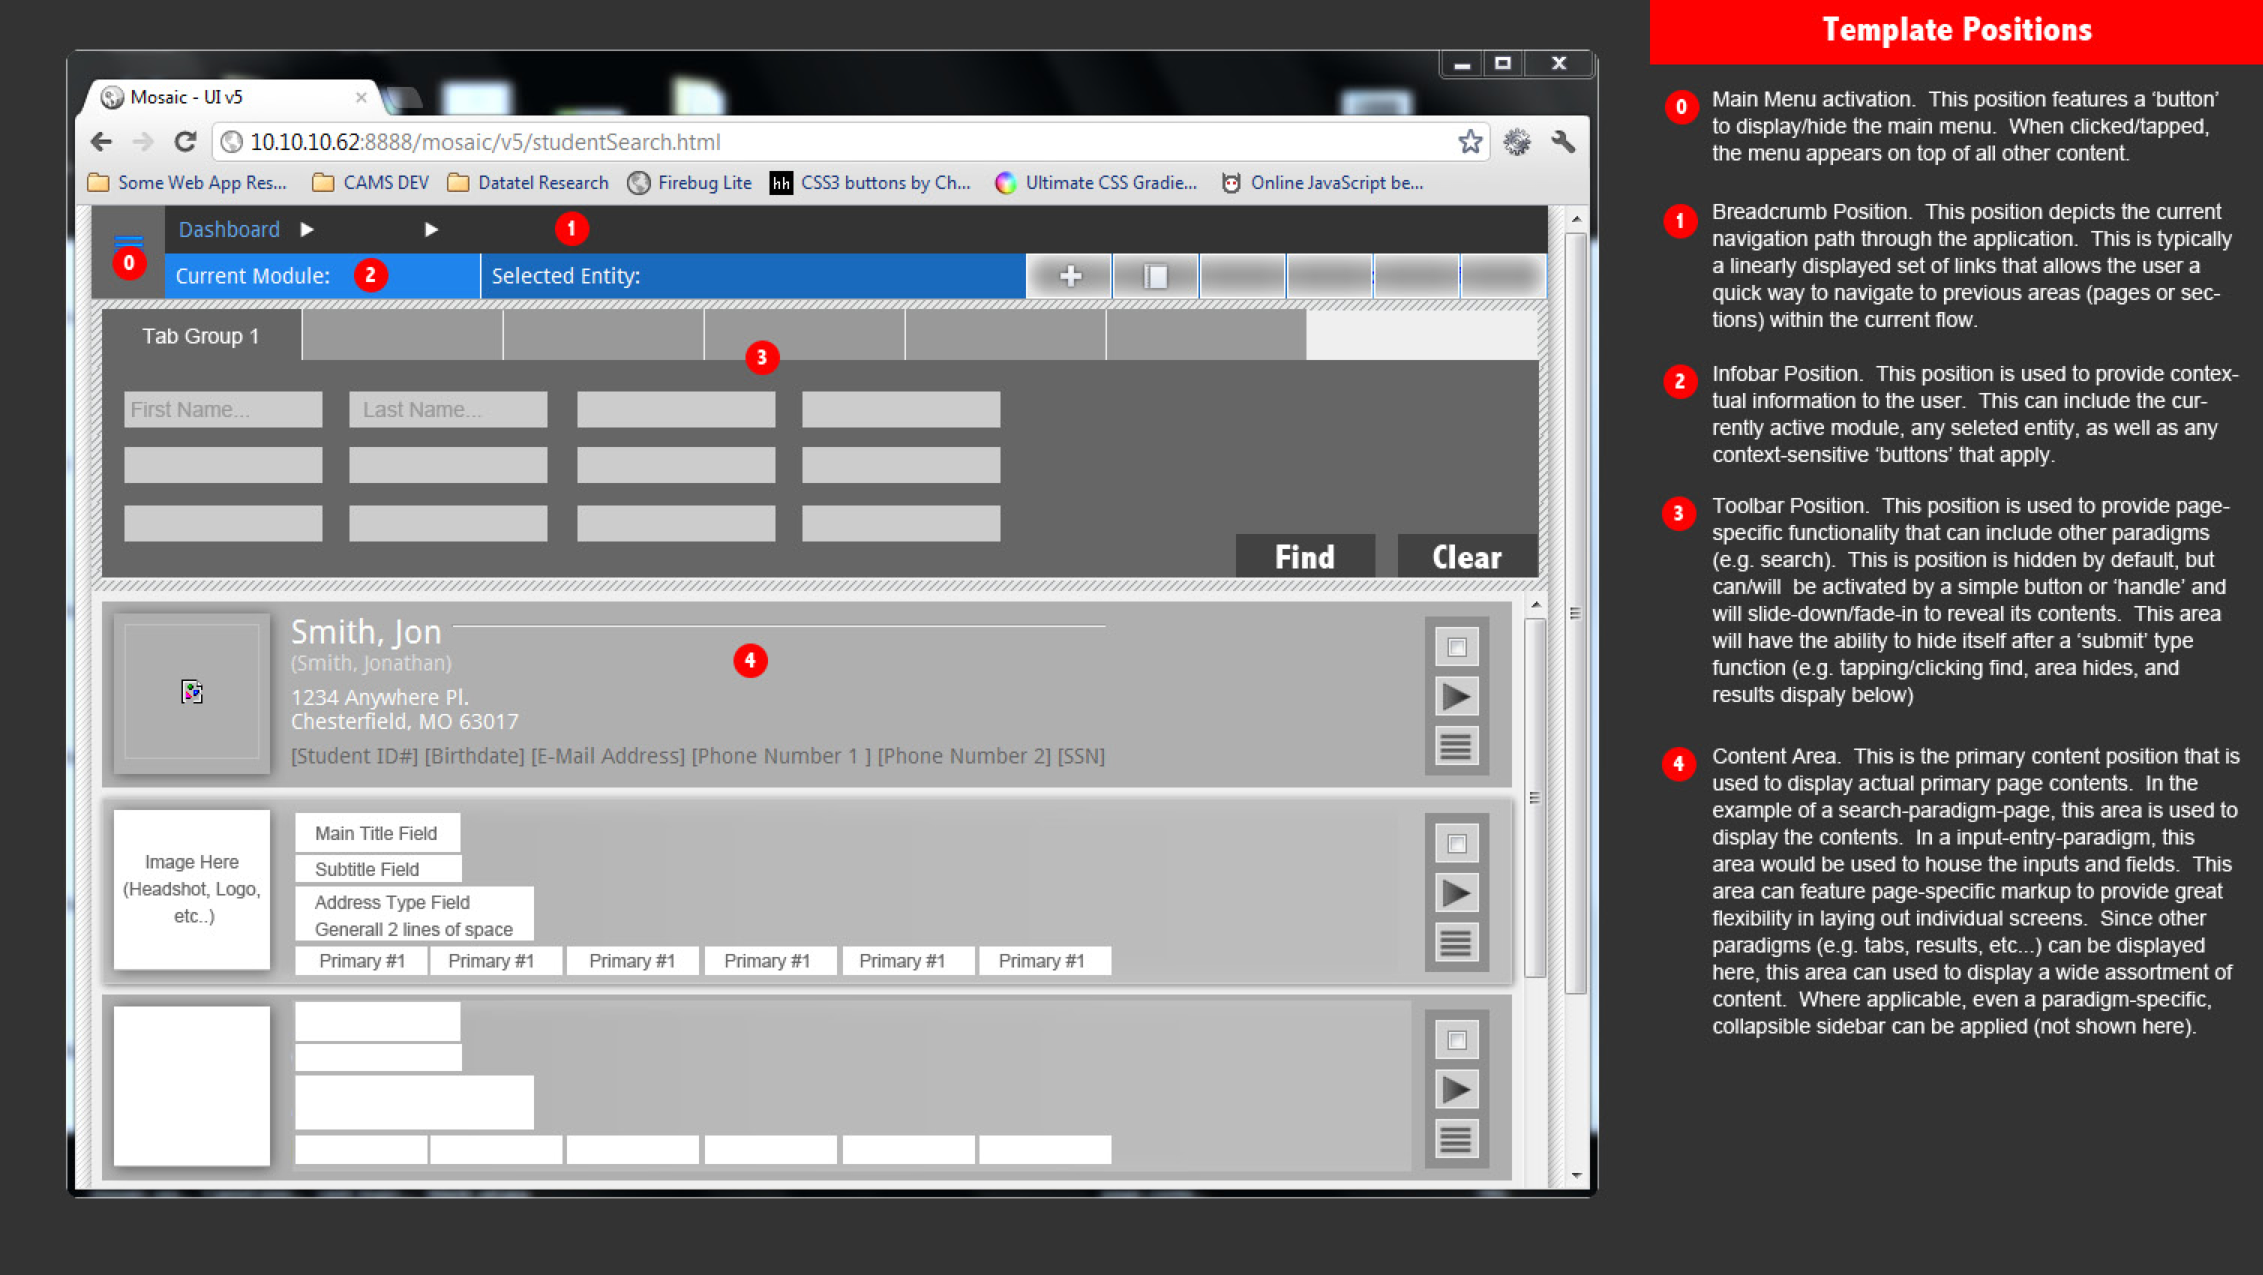Click the browser reload button
The height and width of the screenshot is (1275, 2263).
(185, 142)
